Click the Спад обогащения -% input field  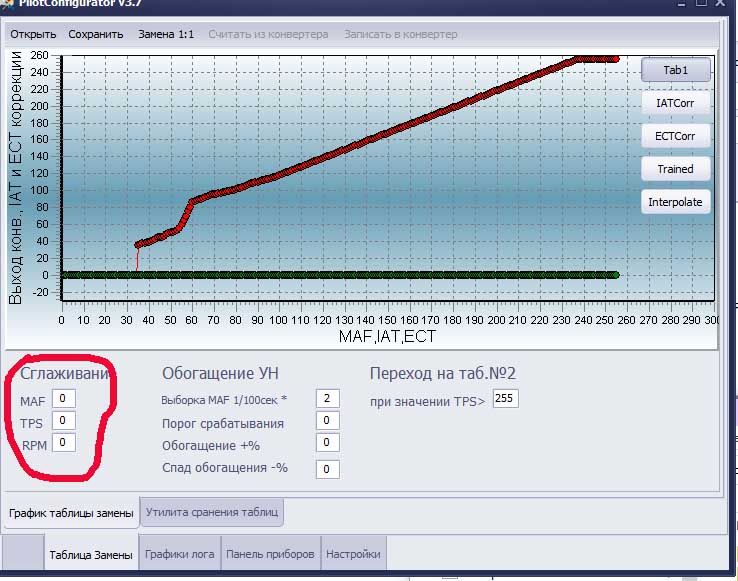328,469
